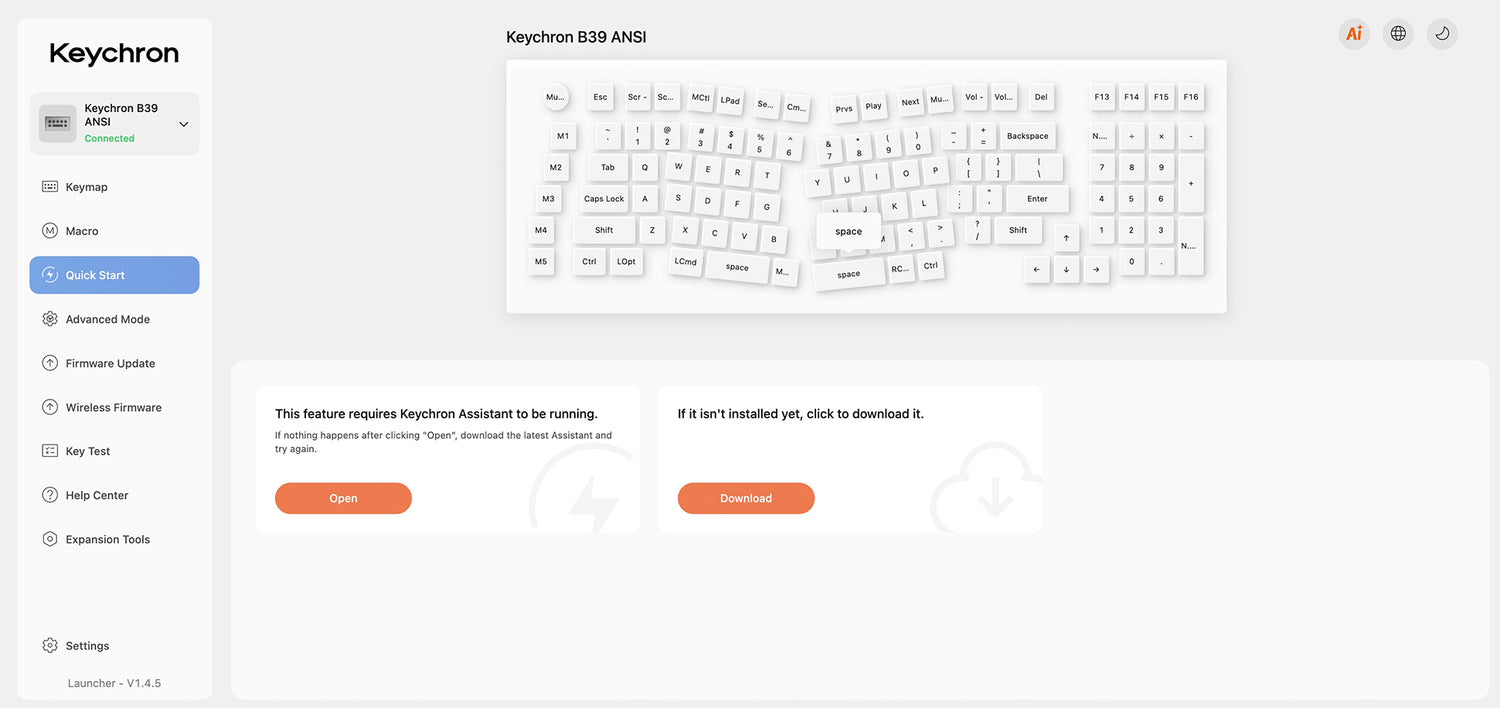The height and width of the screenshot is (708, 1500).
Task: Select the Play media key
Action: pos(874,105)
